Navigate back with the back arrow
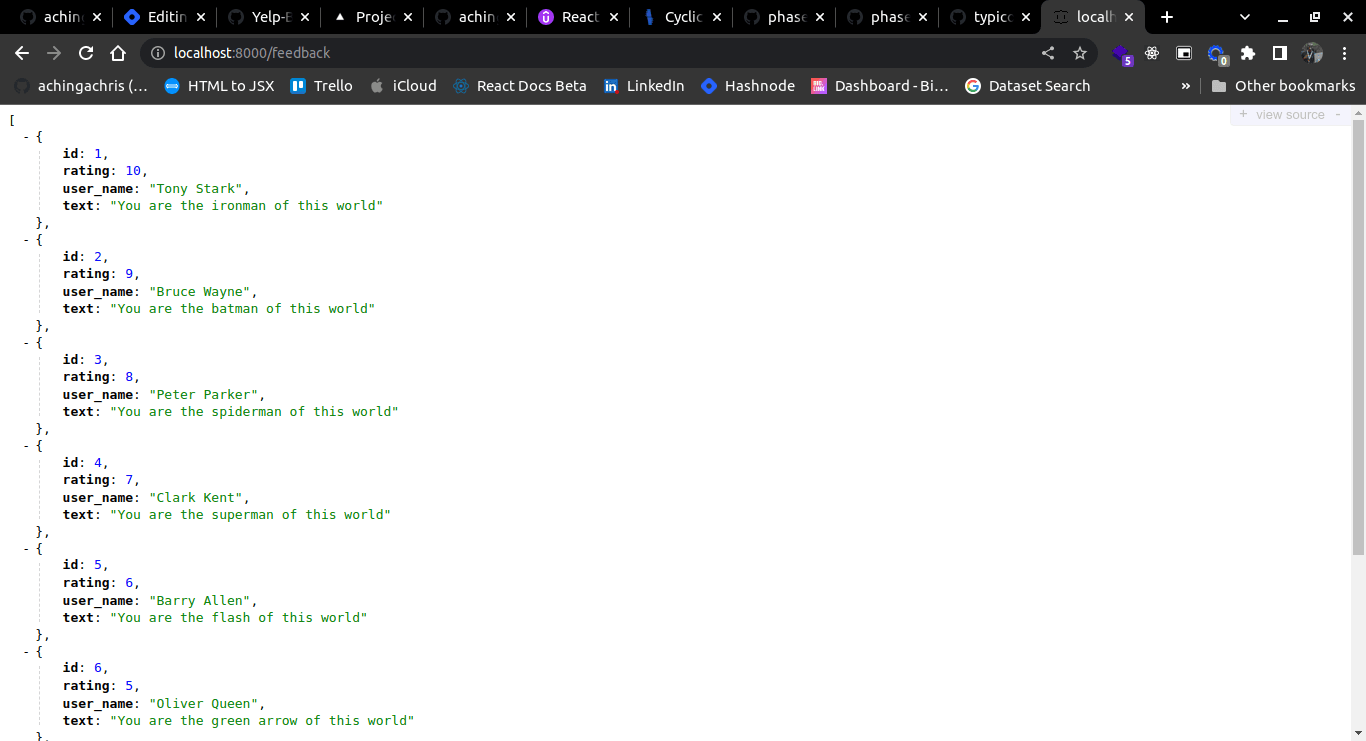1366x741 pixels. pos(22,53)
